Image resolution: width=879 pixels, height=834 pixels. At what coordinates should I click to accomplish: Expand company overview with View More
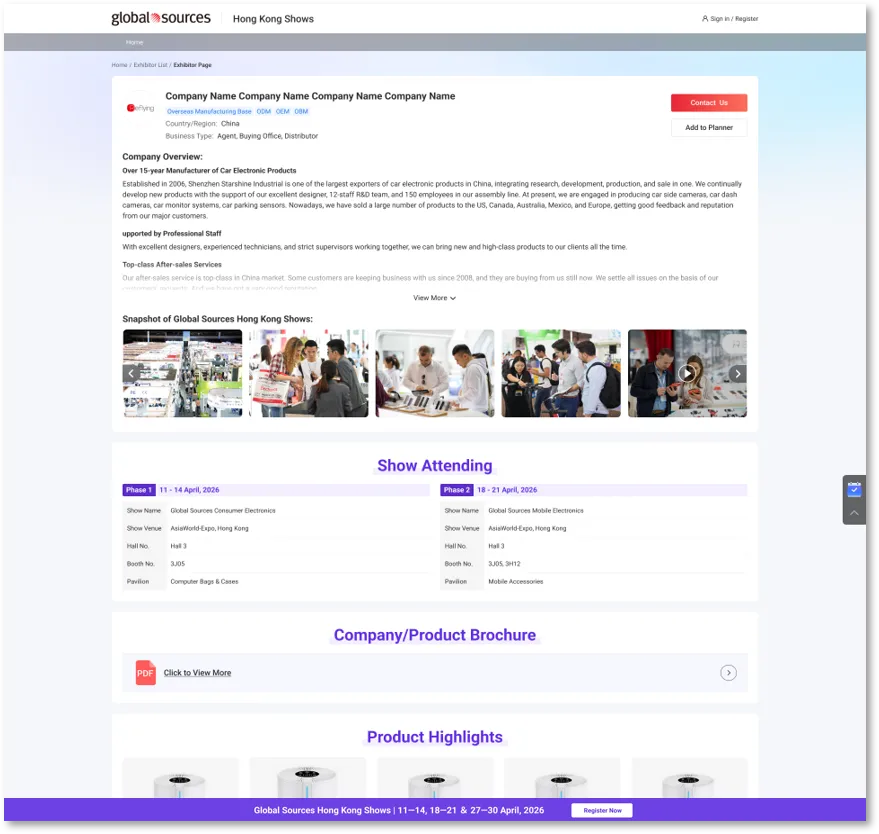tap(434, 298)
